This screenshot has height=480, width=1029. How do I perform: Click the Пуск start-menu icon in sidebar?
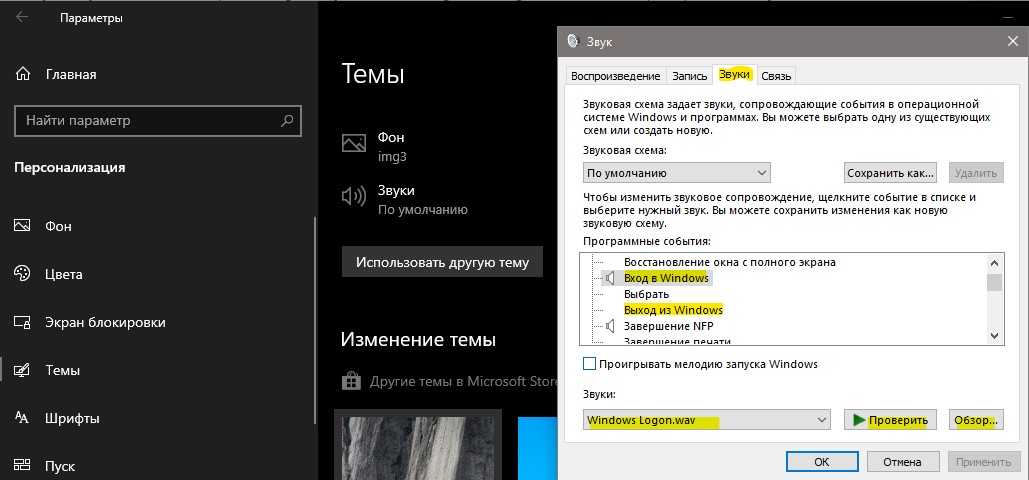(x=22, y=466)
